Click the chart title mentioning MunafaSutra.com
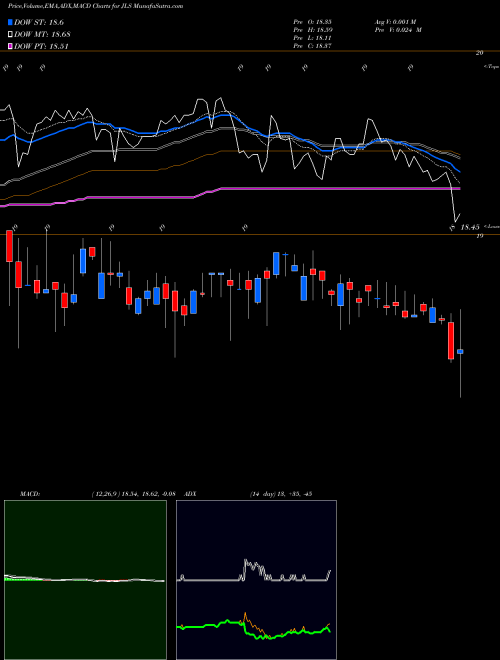The height and width of the screenshot is (660, 500). pos(95,6)
